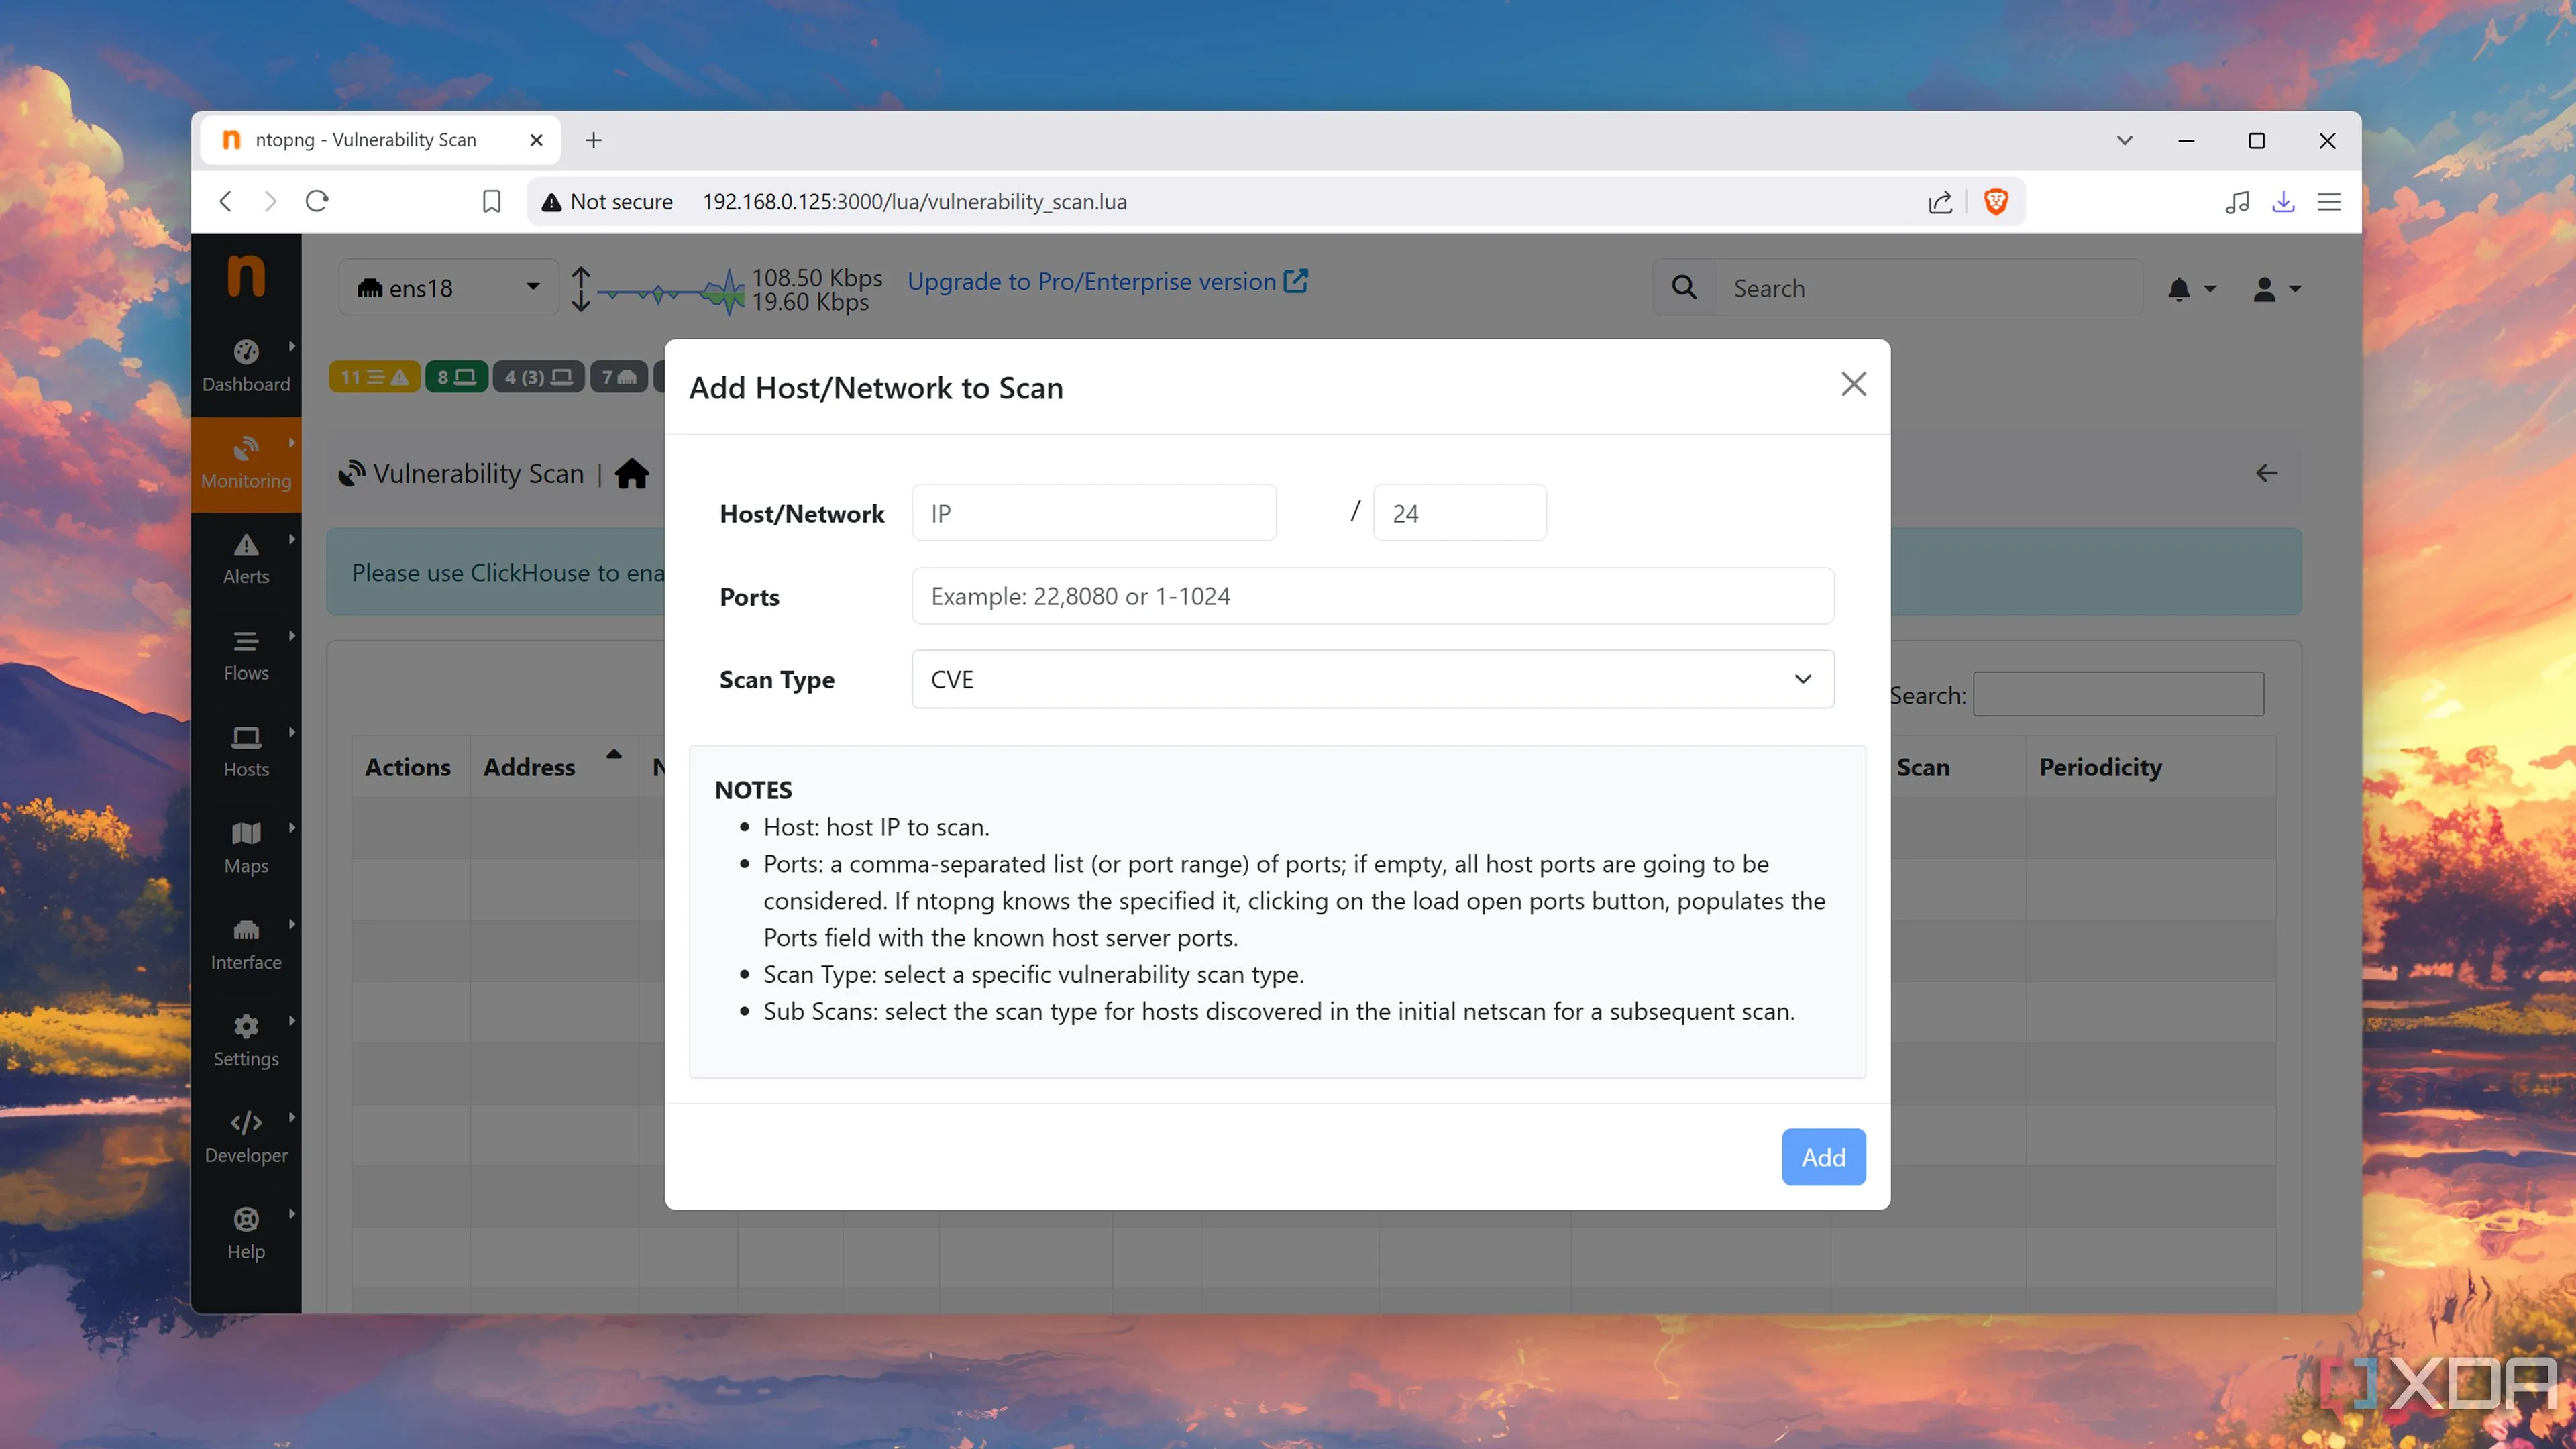Click the music note playlist icon
2576x1449 pixels.
point(2237,201)
